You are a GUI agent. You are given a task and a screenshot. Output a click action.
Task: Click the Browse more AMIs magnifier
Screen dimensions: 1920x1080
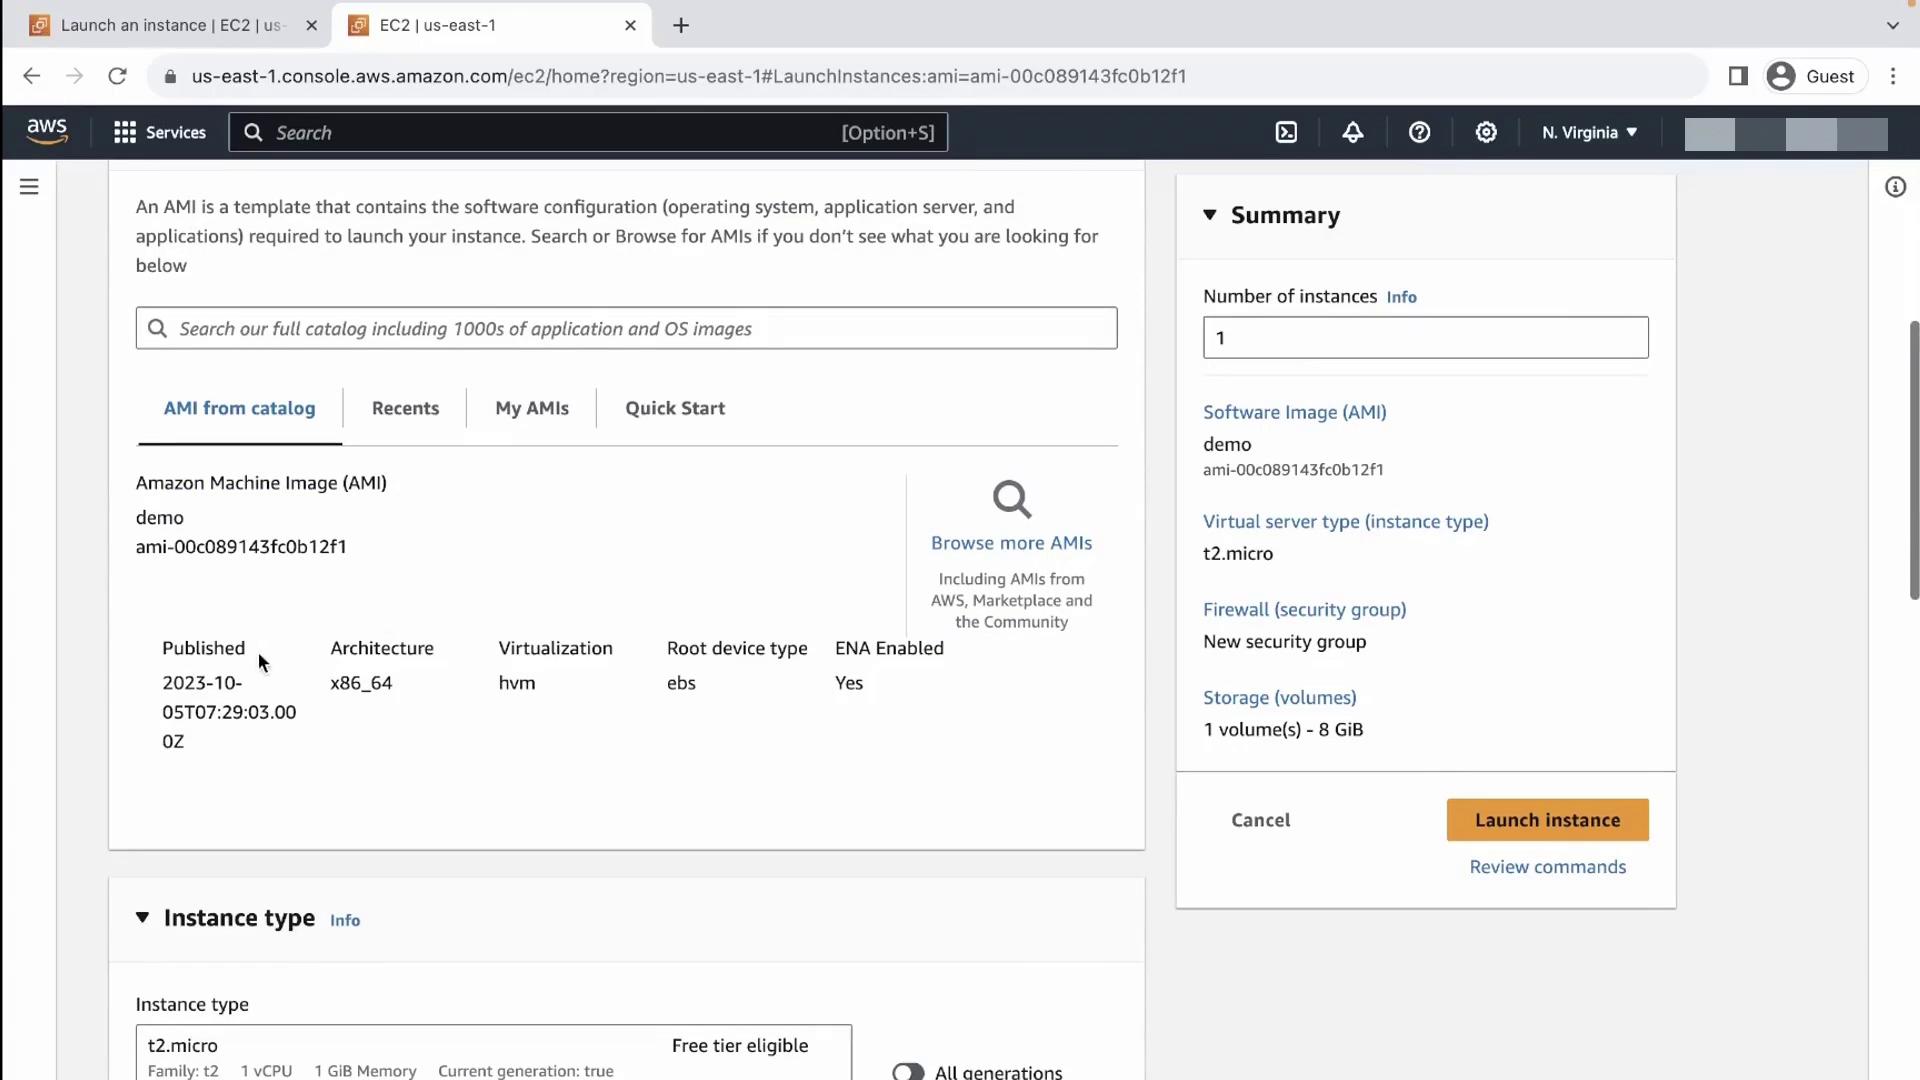(1011, 499)
